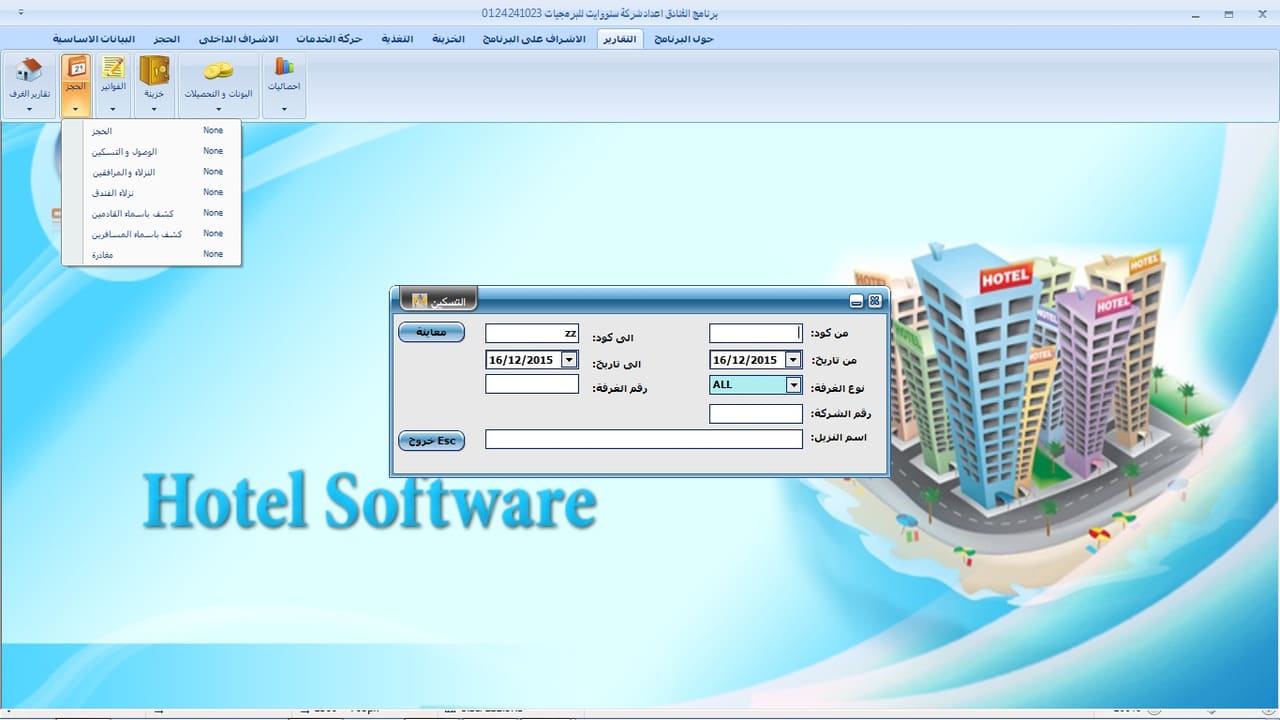
Task: Click the من تاريخ date value 16/12/2015
Action: click(745, 360)
